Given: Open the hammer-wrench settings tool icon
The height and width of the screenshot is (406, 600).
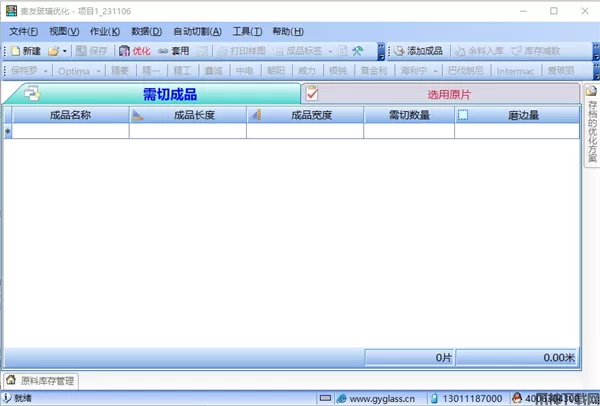Looking at the screenshot, I should coord(358,51).
